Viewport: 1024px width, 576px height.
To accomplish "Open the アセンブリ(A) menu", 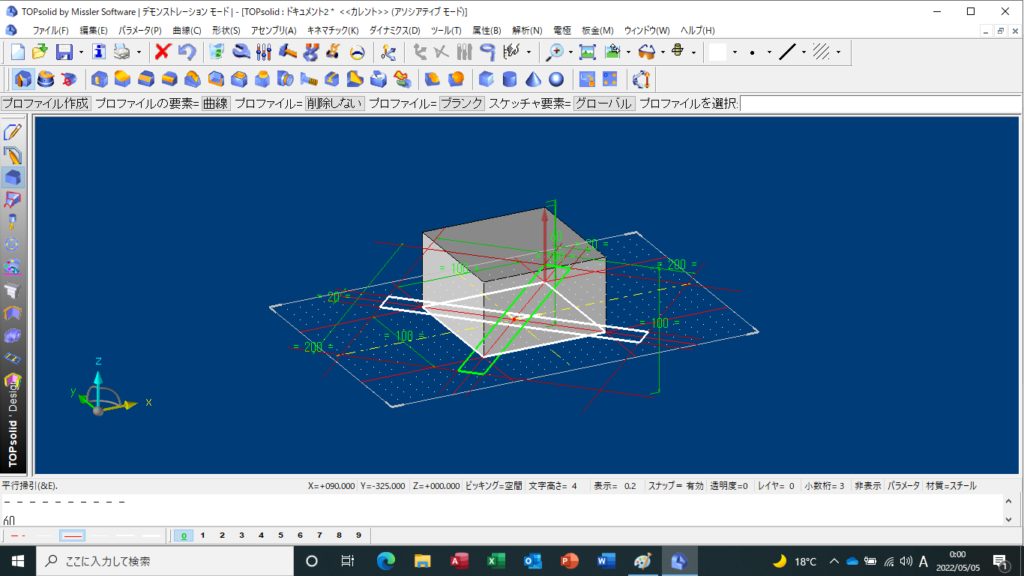I will click(274, 31).
